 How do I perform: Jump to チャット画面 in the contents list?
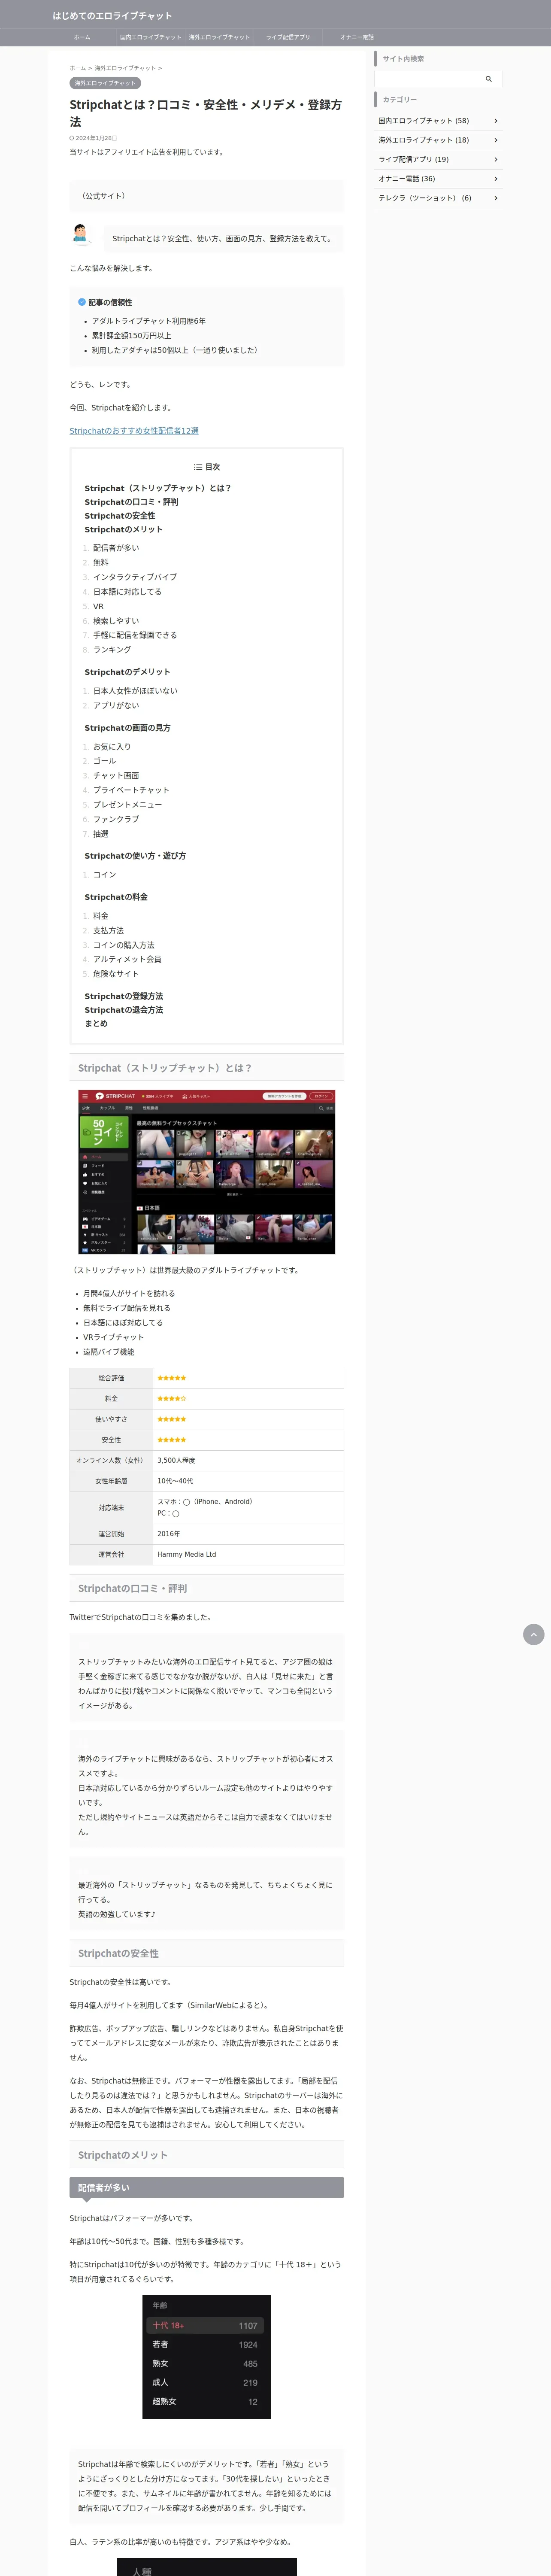coord(116,776)
